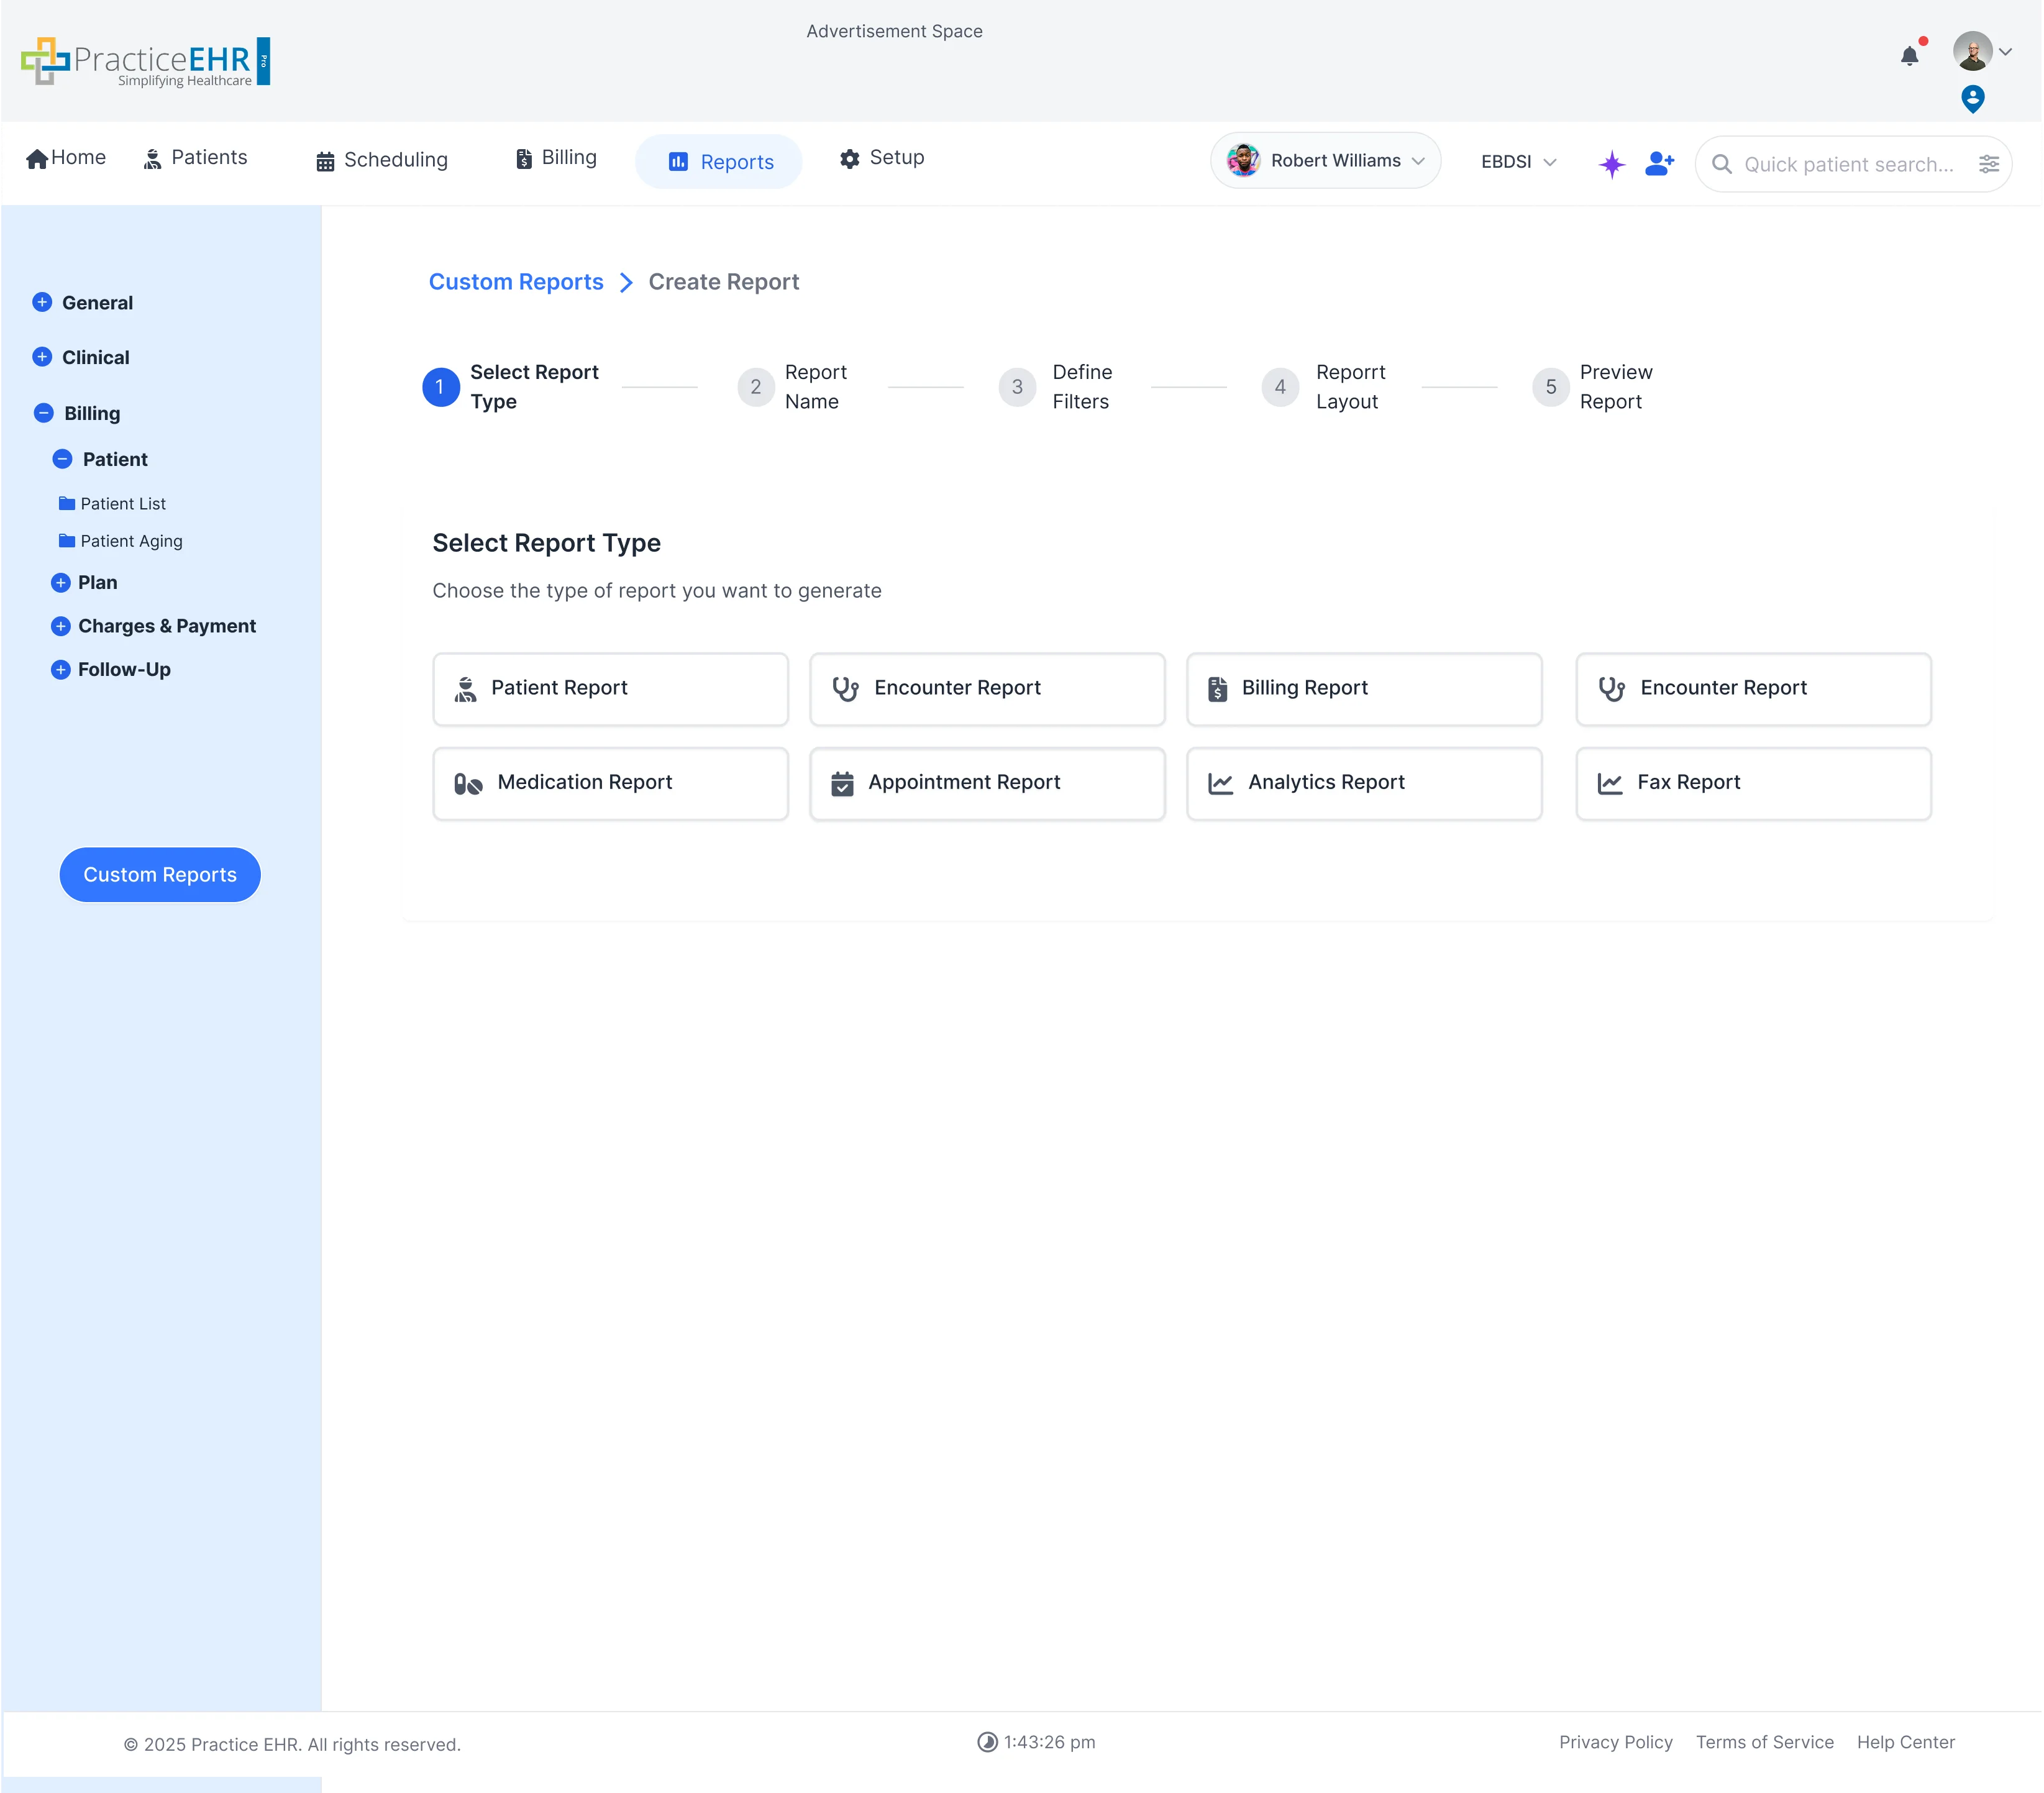Open the Setup menu
The height and width of the screenshot is (1793, 2044).
[x=880, y=158]
